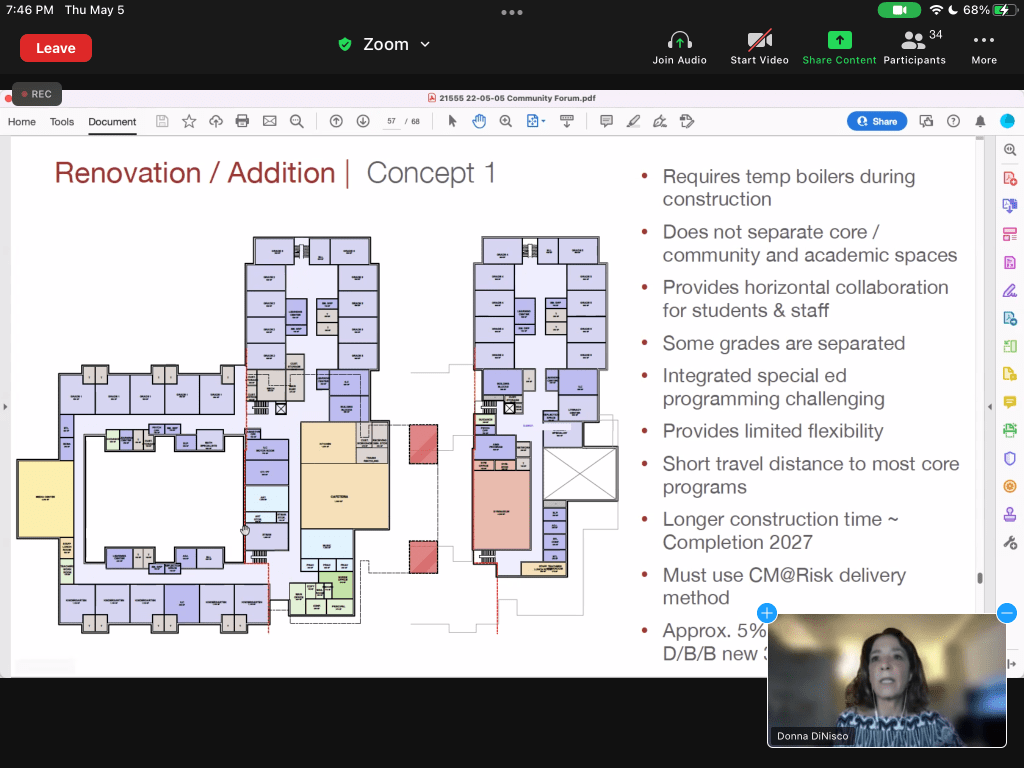The image size is (1024, 768).
Task: Select the hand pan tool in toolbar
Action: coord(479,121)
